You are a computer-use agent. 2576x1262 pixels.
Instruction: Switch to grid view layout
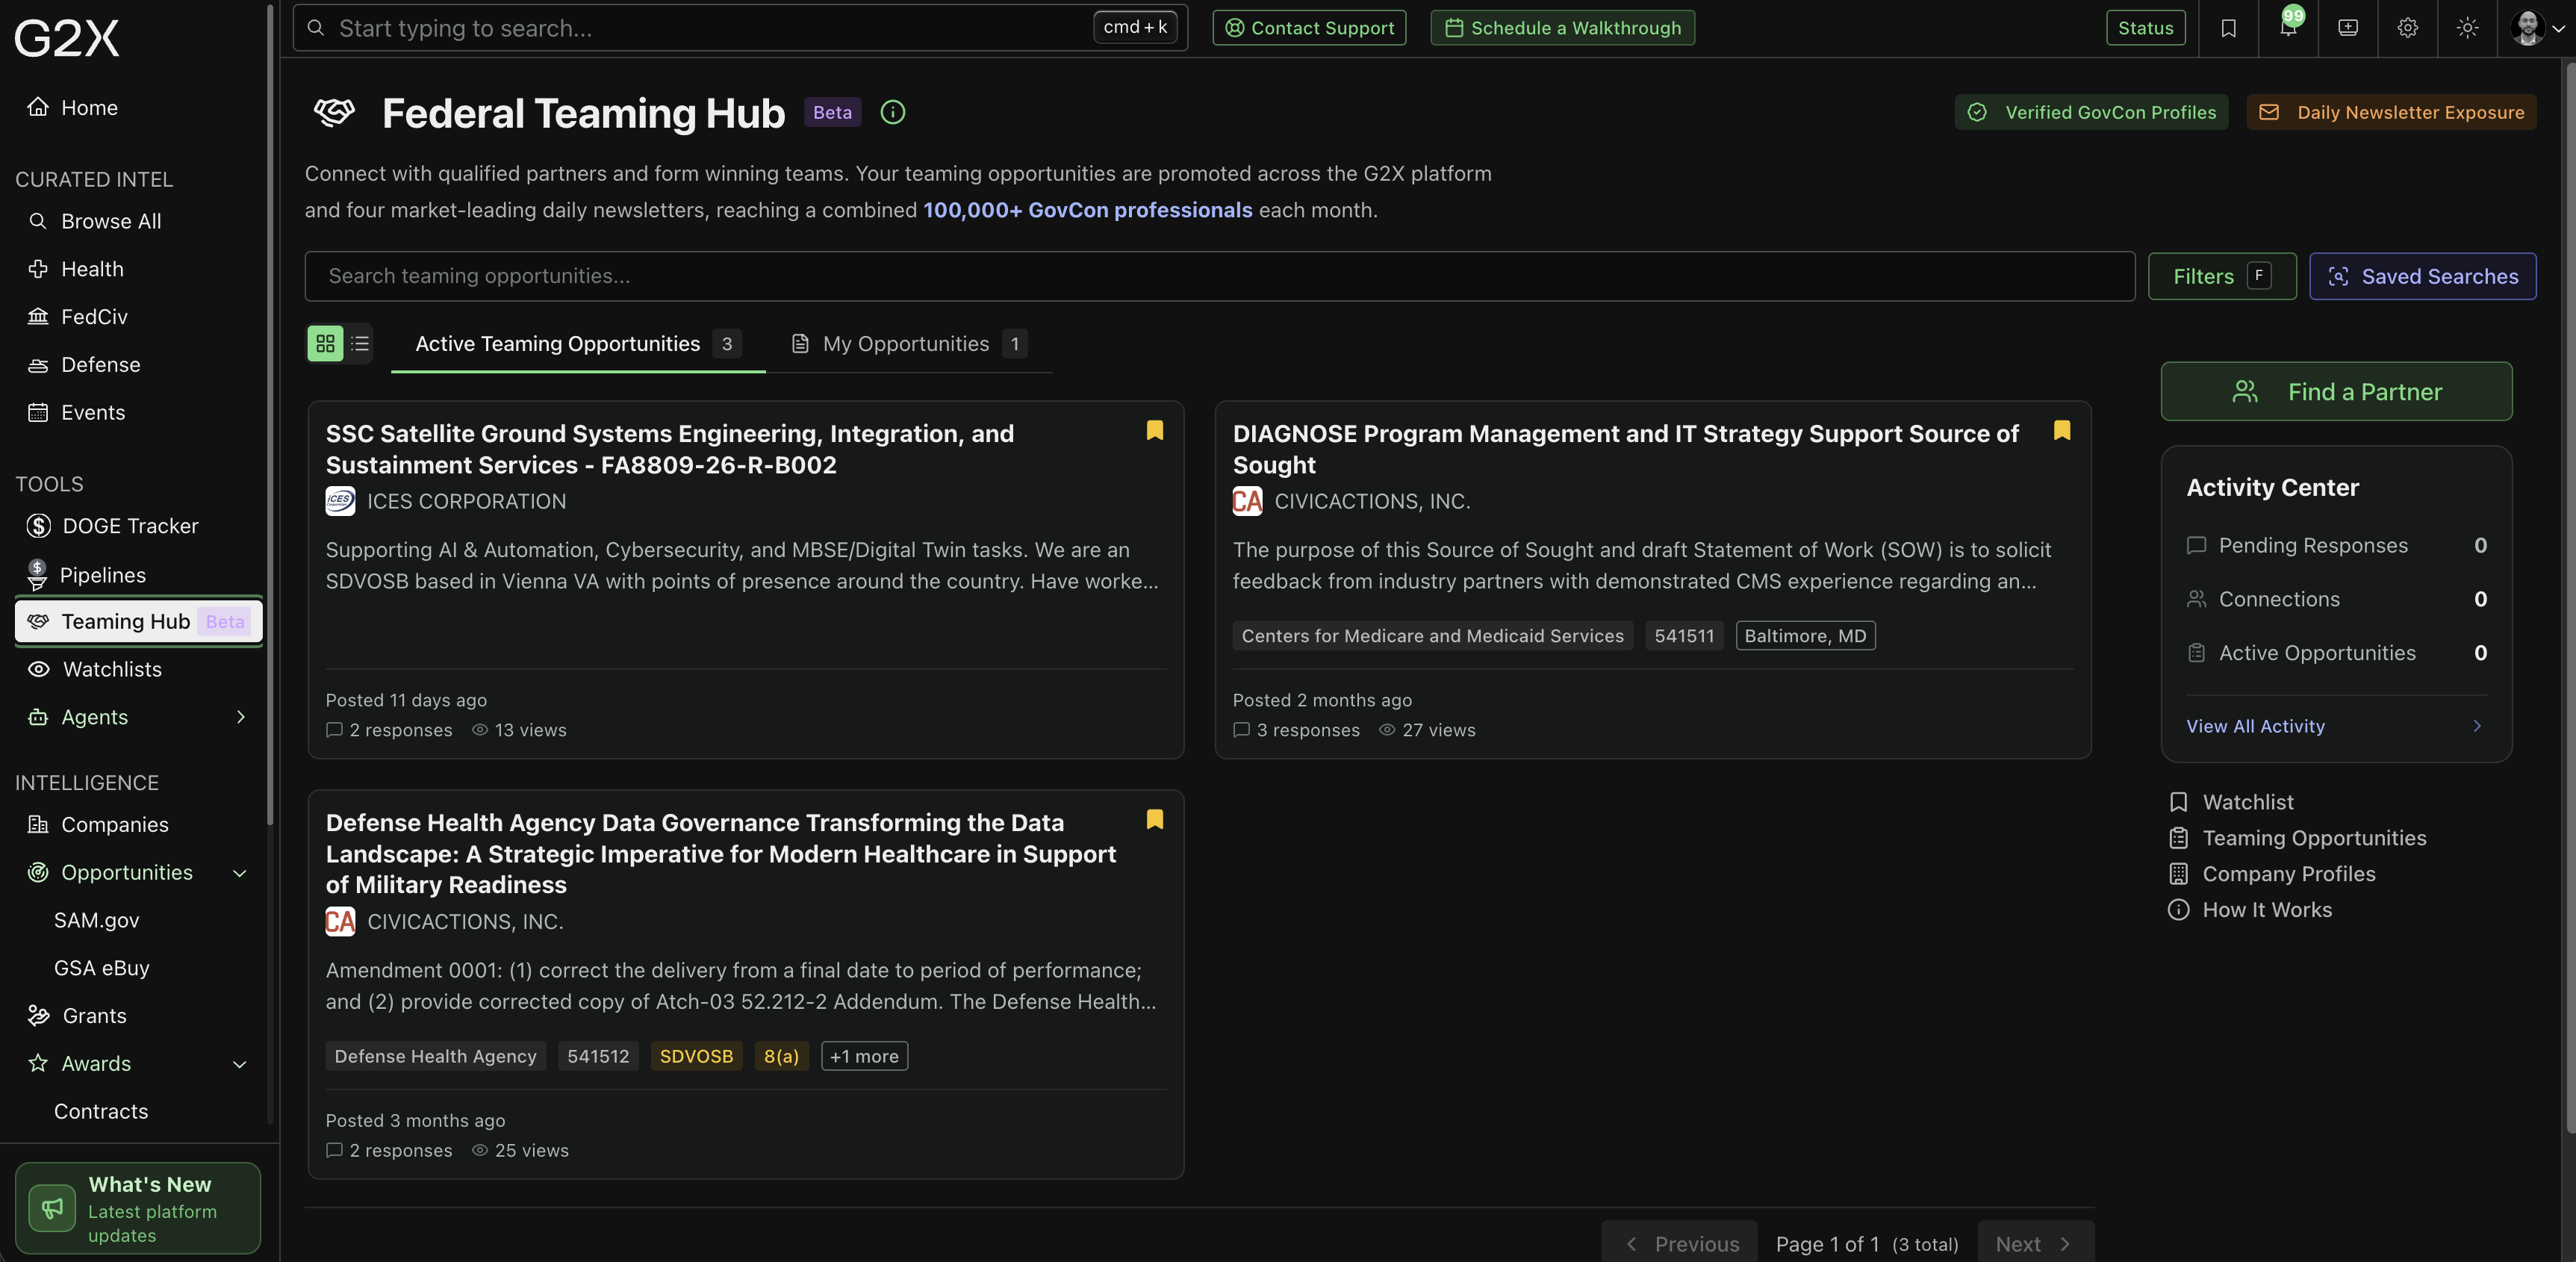(325, 344)
